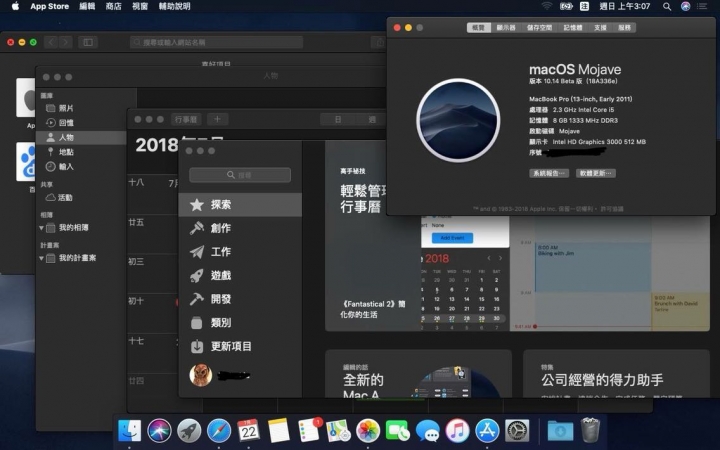Viewport: 720px width, 450px height.
Task: Click the plus add-event button in Calendar
Action: pyautogui.click(x=218, y=119)
